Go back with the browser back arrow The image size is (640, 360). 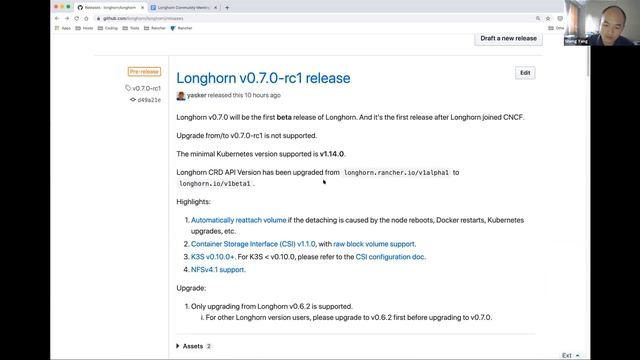click(57, 18)
